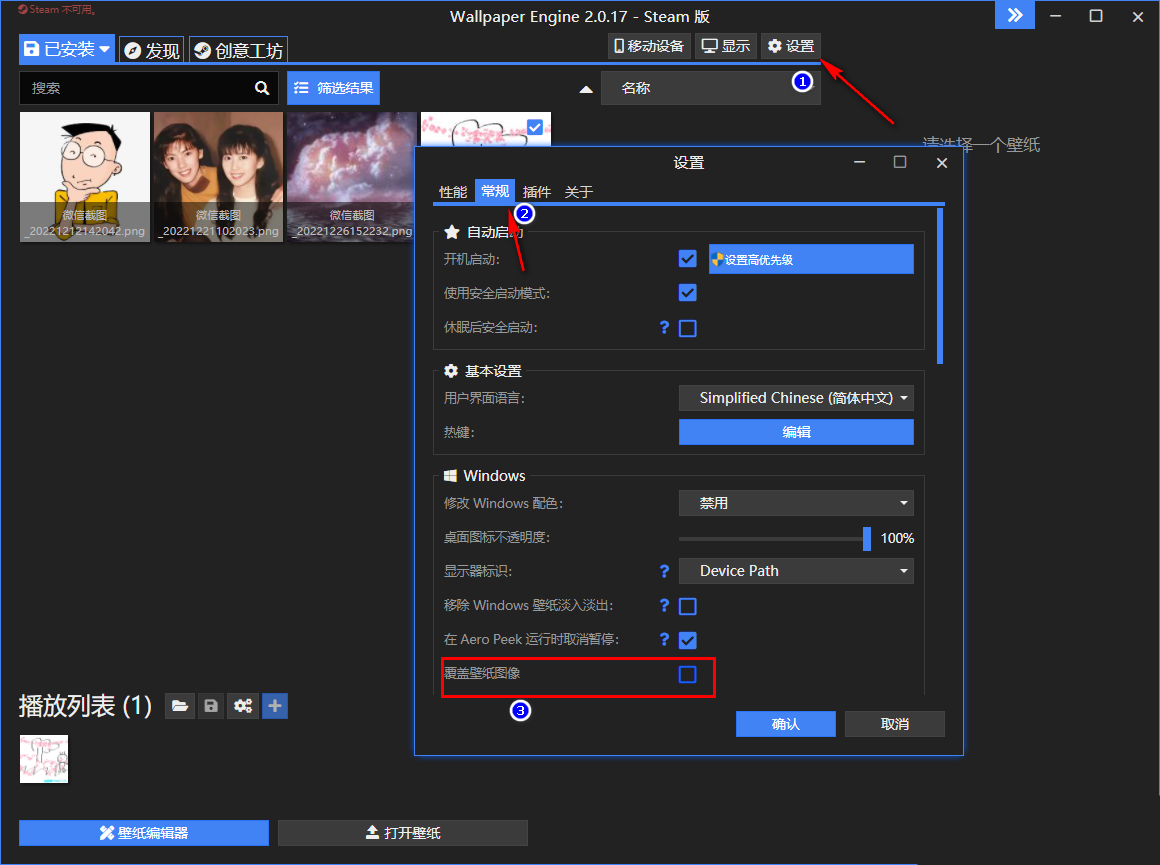Toggle 在 Aero Peek 运行时取消暂停 checkbox
The width and height of the screenshot is (1160, 865).
pyautogui.click(x=687, y=640)
